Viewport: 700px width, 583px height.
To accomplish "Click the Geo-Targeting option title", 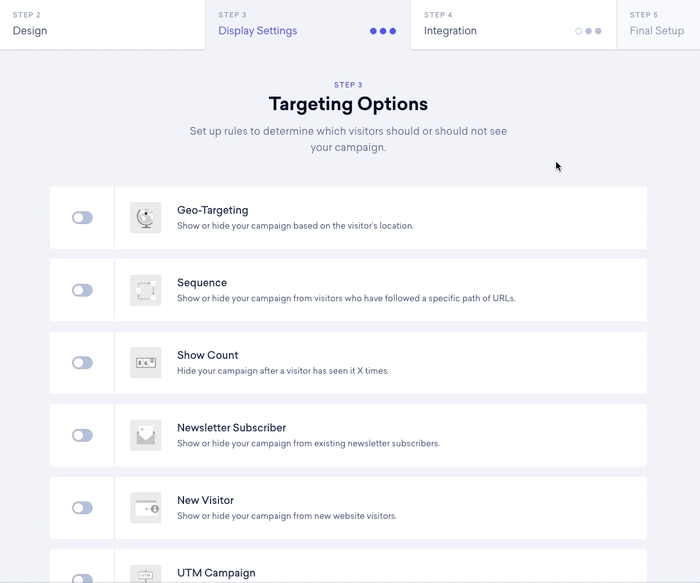I will click(213, 210).
